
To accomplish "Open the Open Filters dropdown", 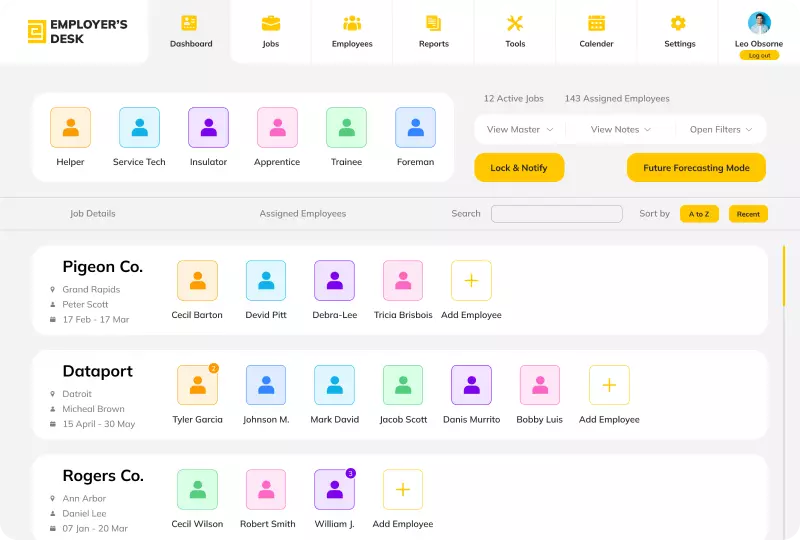I will (720, 129).
